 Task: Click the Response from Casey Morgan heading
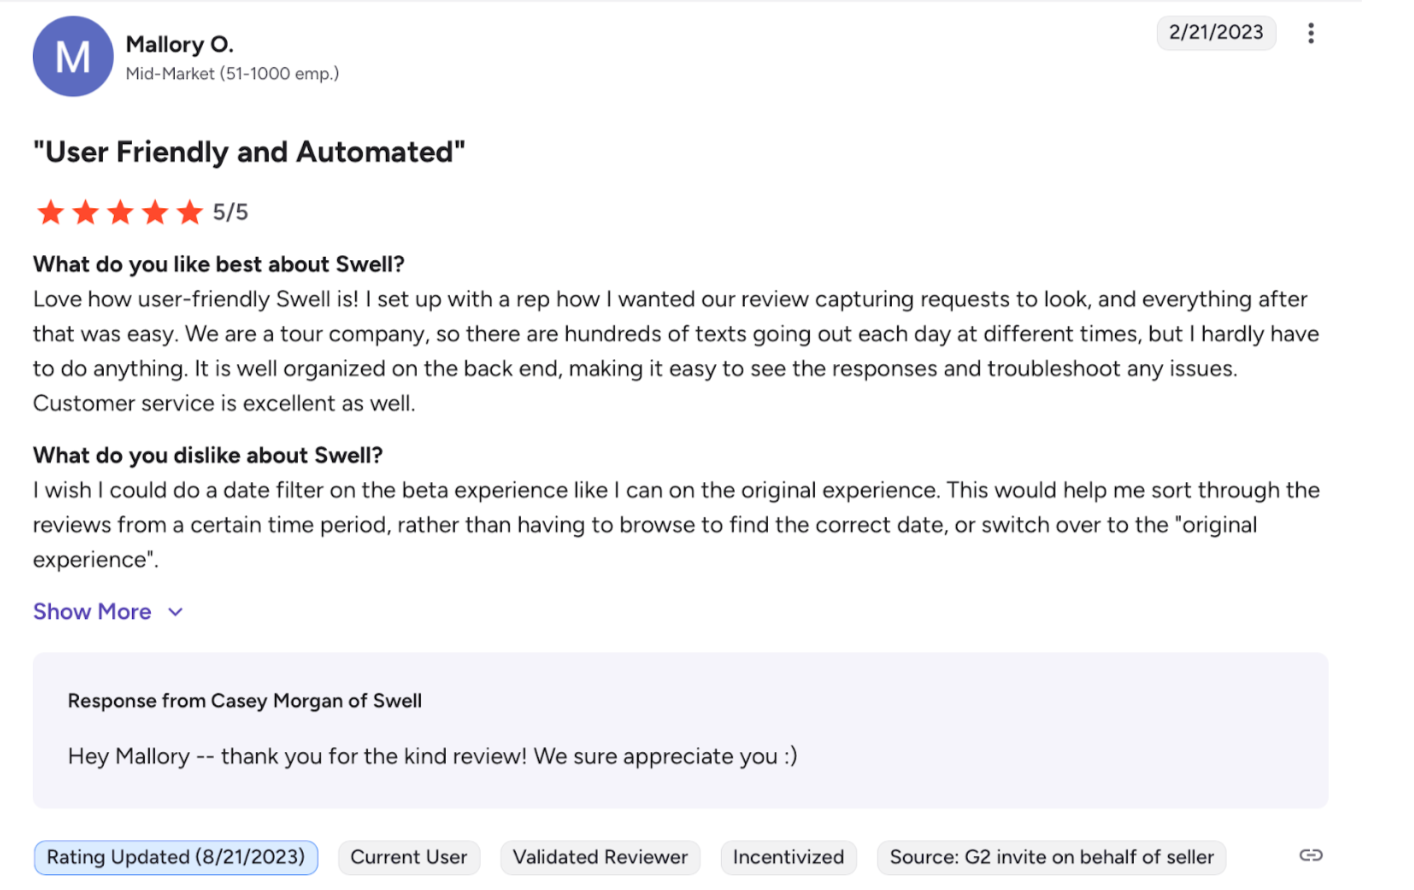[245, 701]
